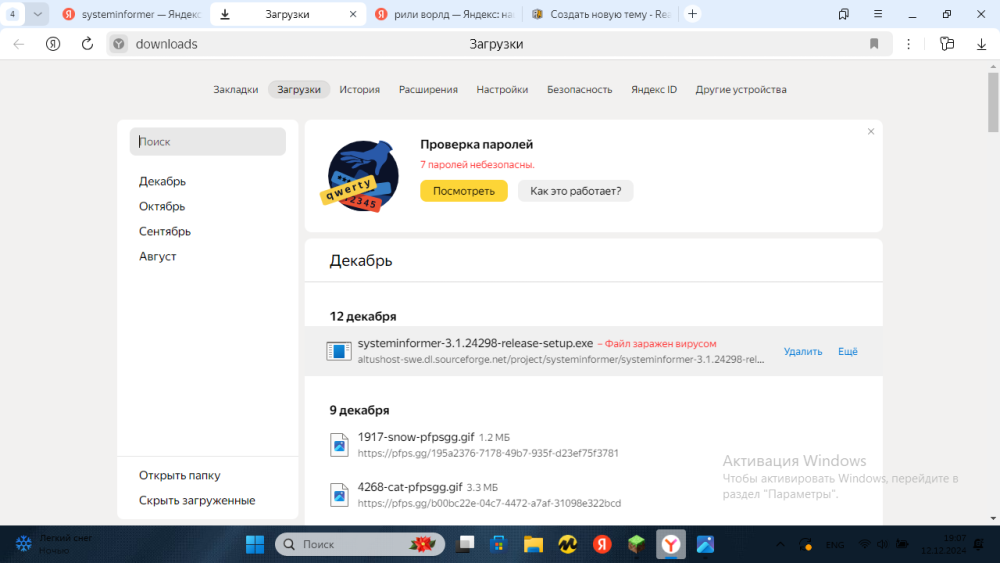Open Ещё options for systeminformer file
The width and height of the screenshot is (1000, 563).
[x=848, y=351]
